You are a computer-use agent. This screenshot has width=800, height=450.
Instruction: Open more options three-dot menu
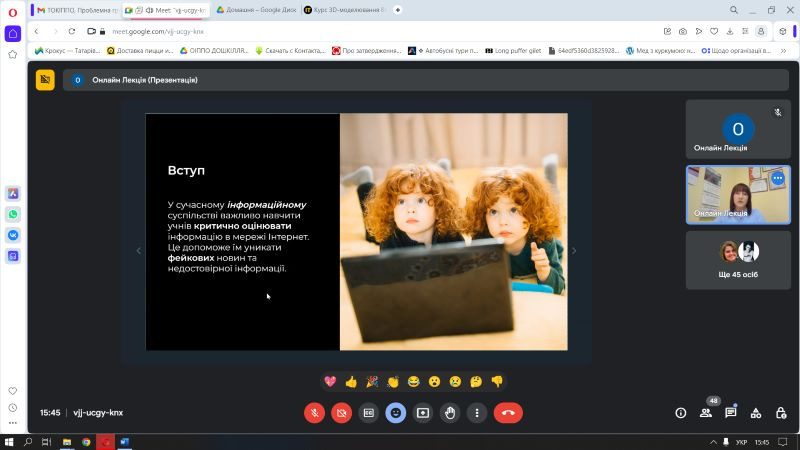[477, 413]
